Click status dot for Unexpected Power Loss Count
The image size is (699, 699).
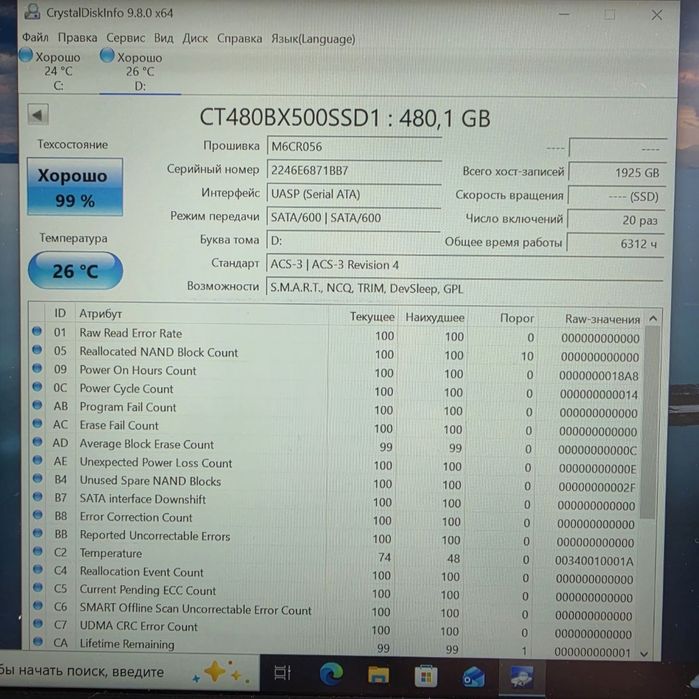click(37, 460)
